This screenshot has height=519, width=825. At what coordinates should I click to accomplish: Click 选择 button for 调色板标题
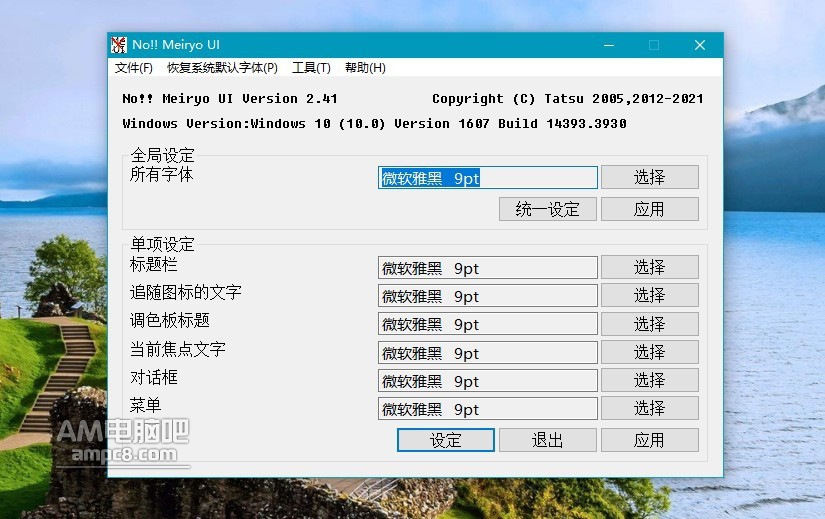pos(650,324)
